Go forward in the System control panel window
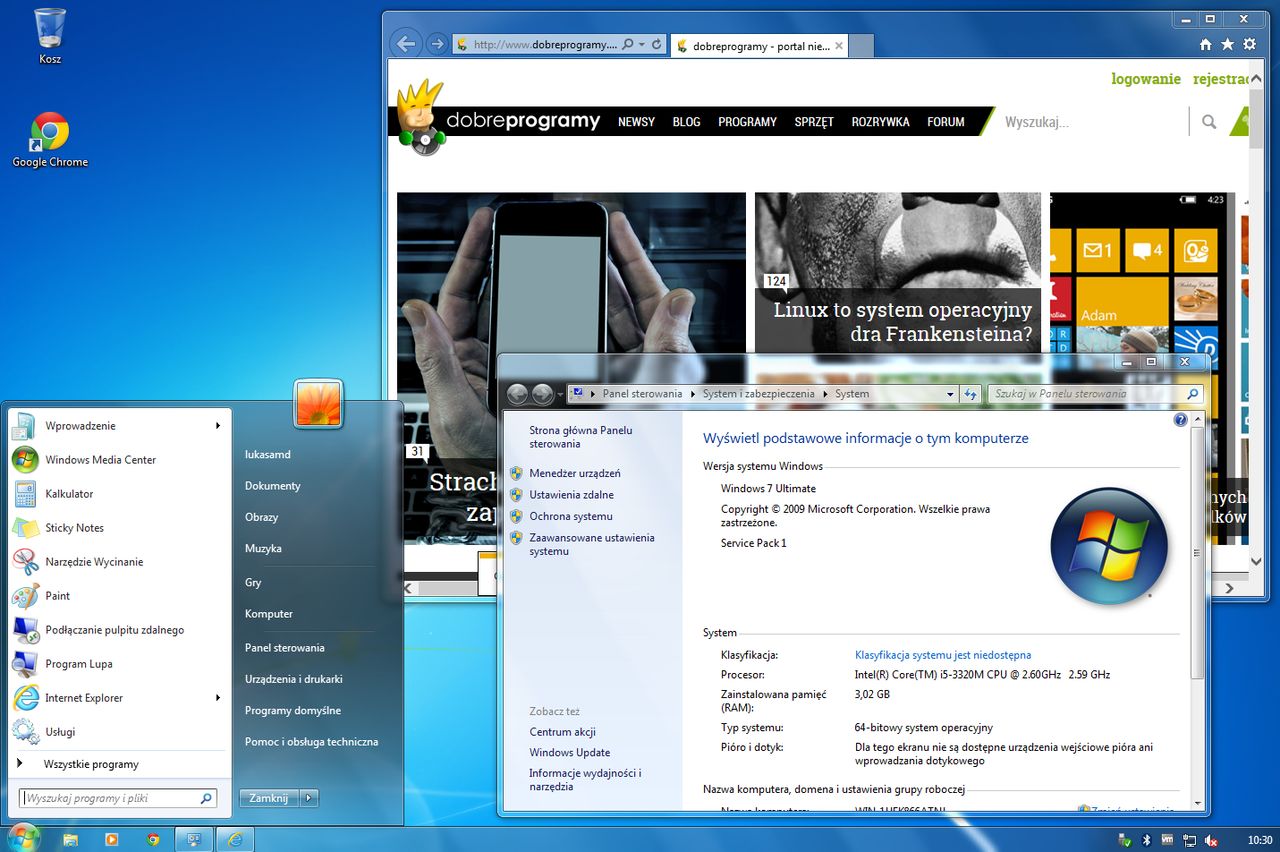Screen dimensions: 1280x852 coord(542,394)
